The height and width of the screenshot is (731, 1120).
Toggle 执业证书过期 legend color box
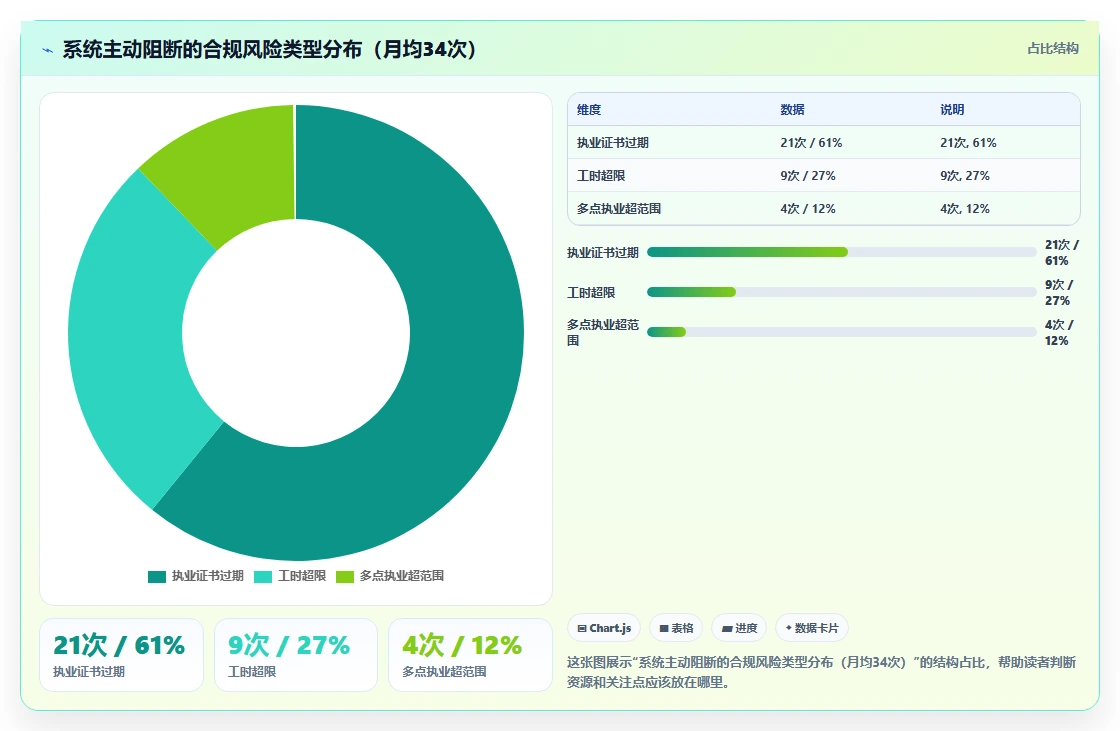tap(156, 577)
